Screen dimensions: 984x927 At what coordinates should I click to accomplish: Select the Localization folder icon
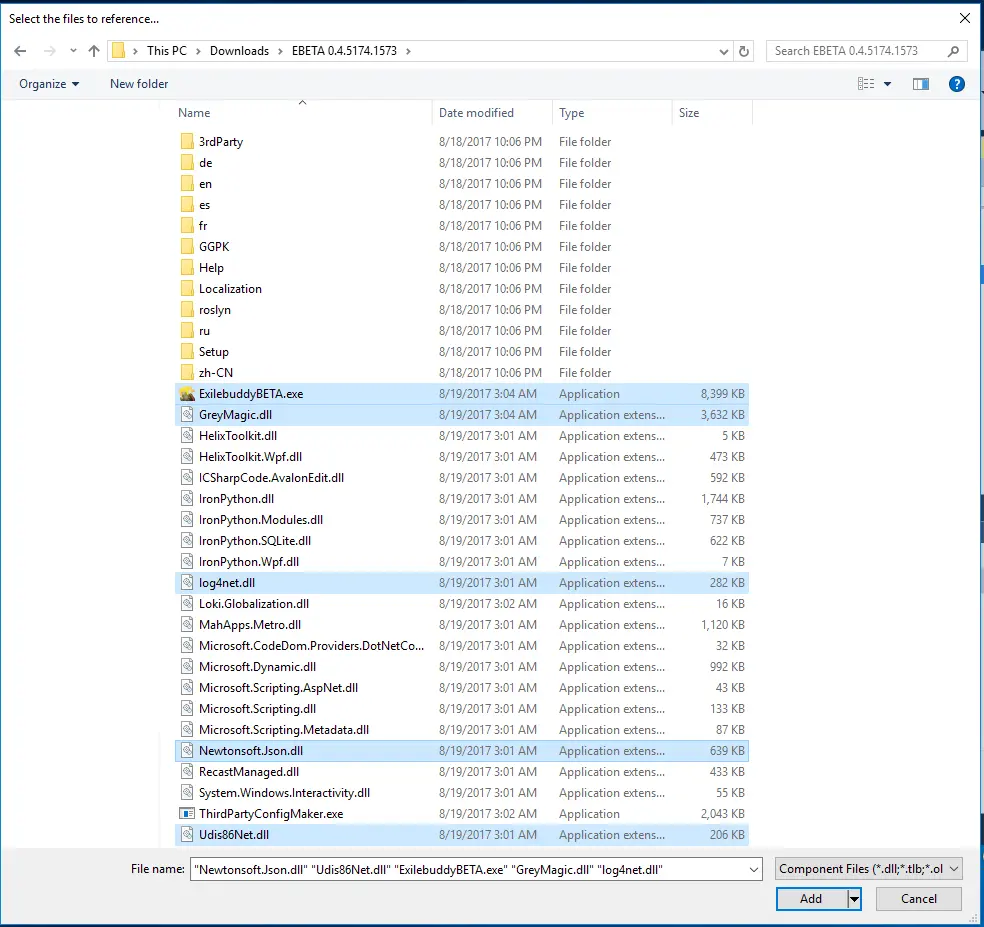pos(187,289)
